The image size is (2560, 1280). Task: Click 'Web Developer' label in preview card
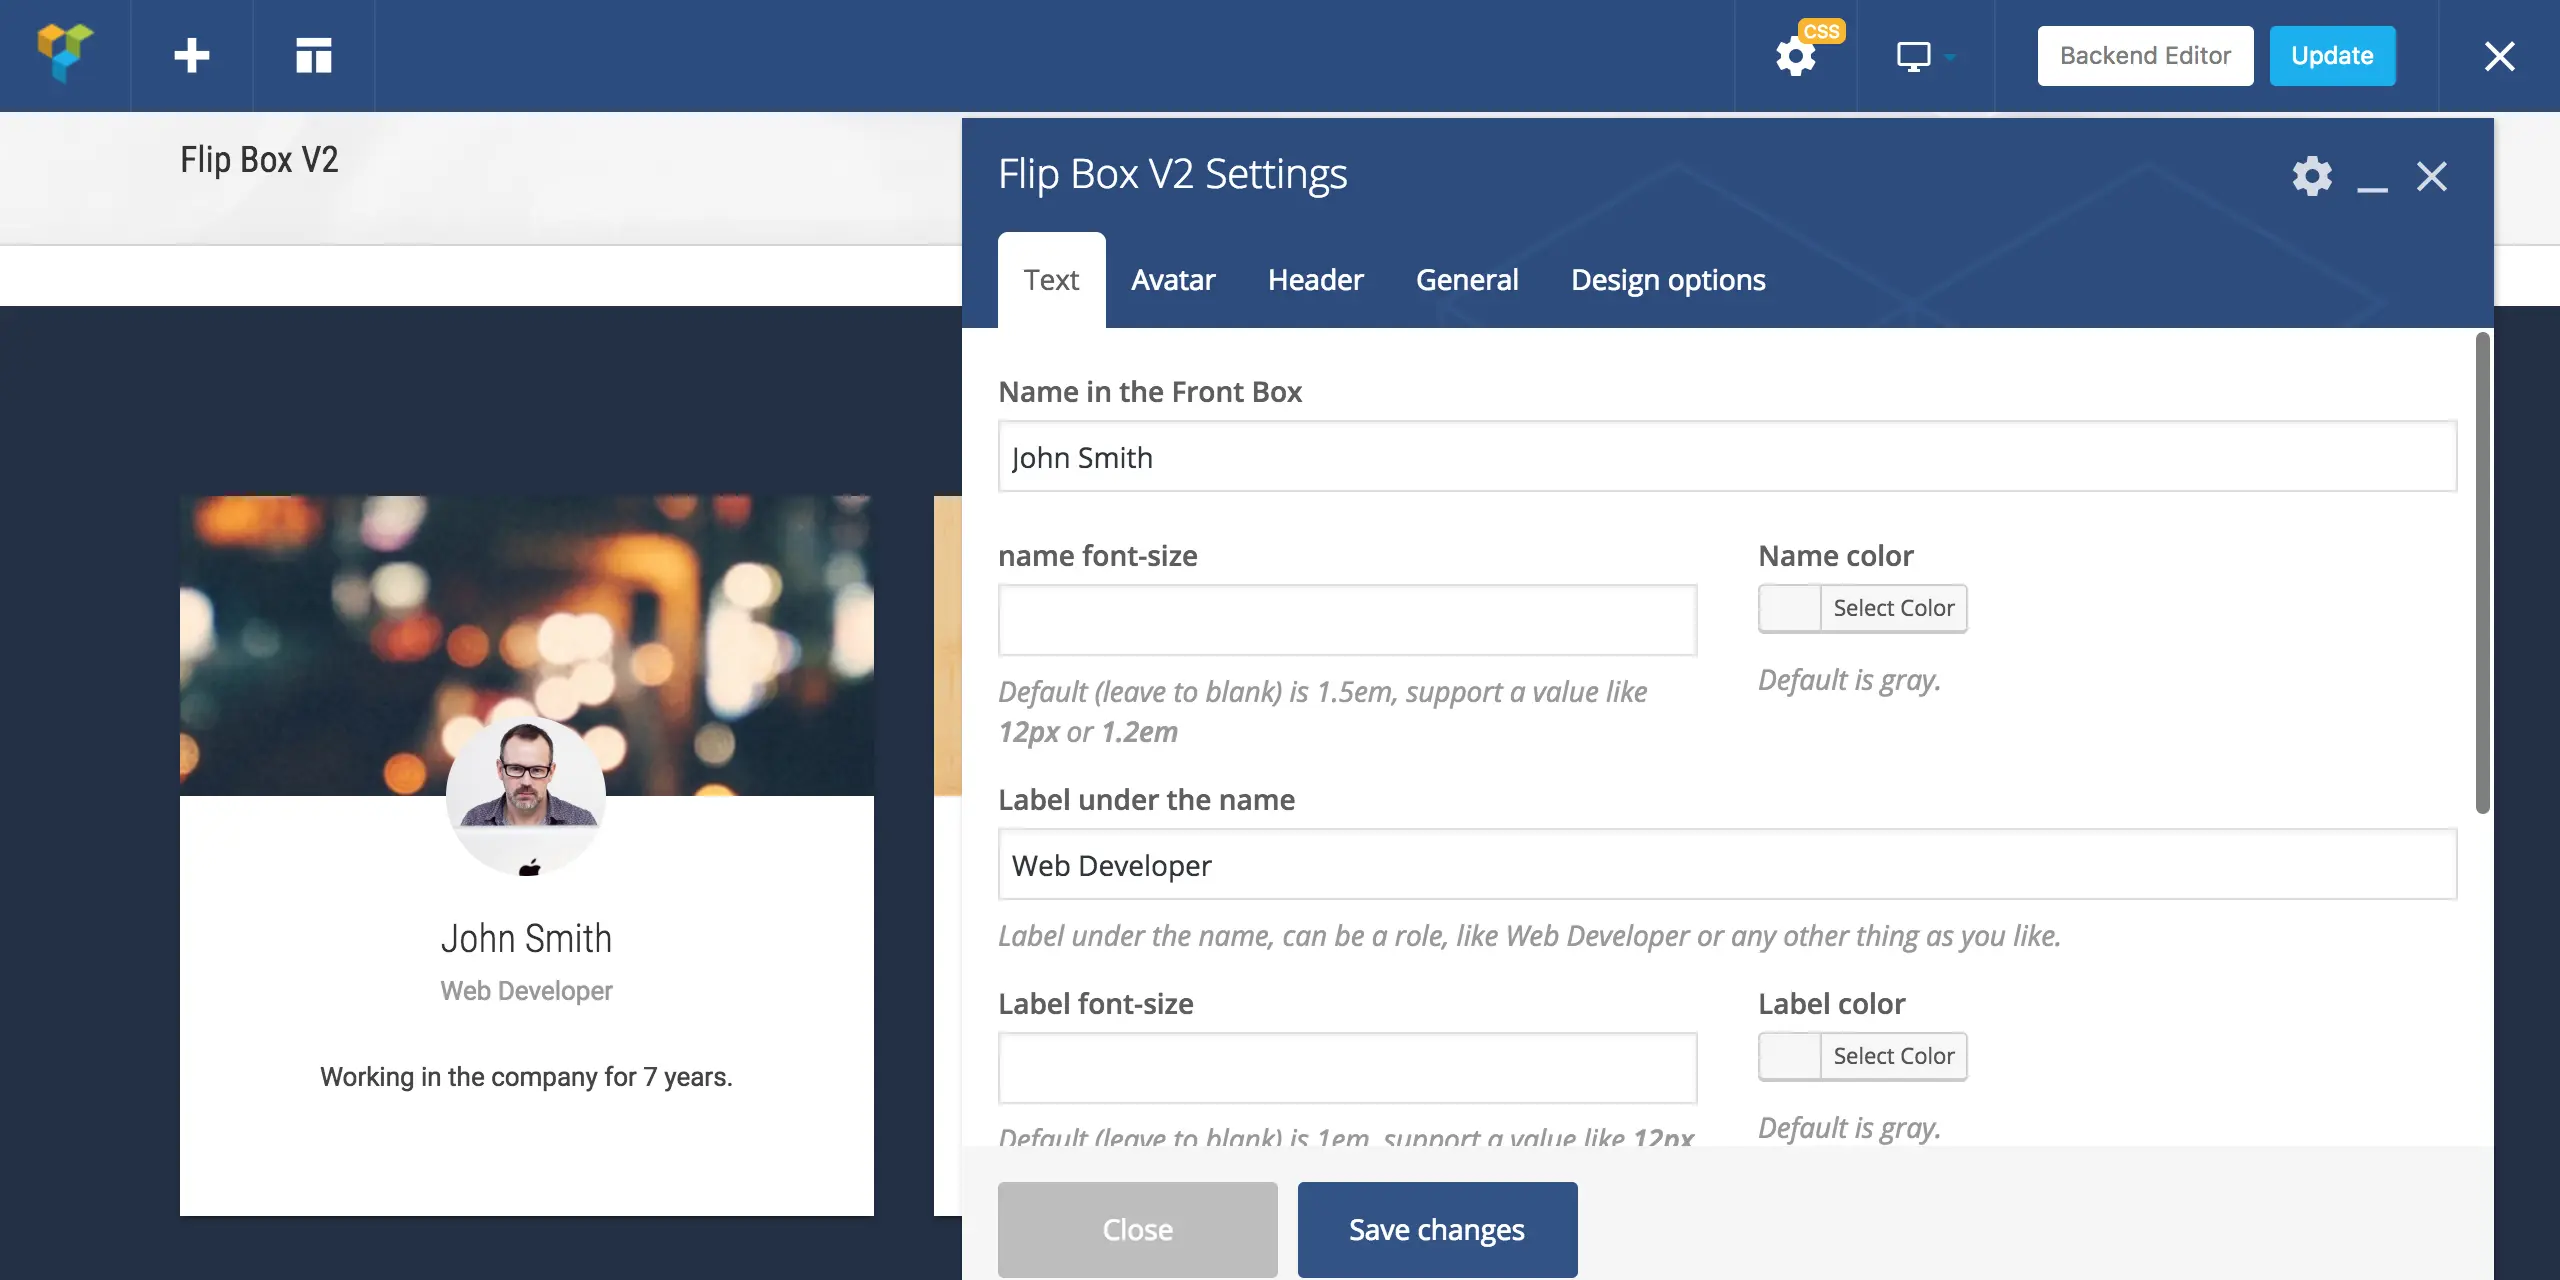click(x=526, y=991)
